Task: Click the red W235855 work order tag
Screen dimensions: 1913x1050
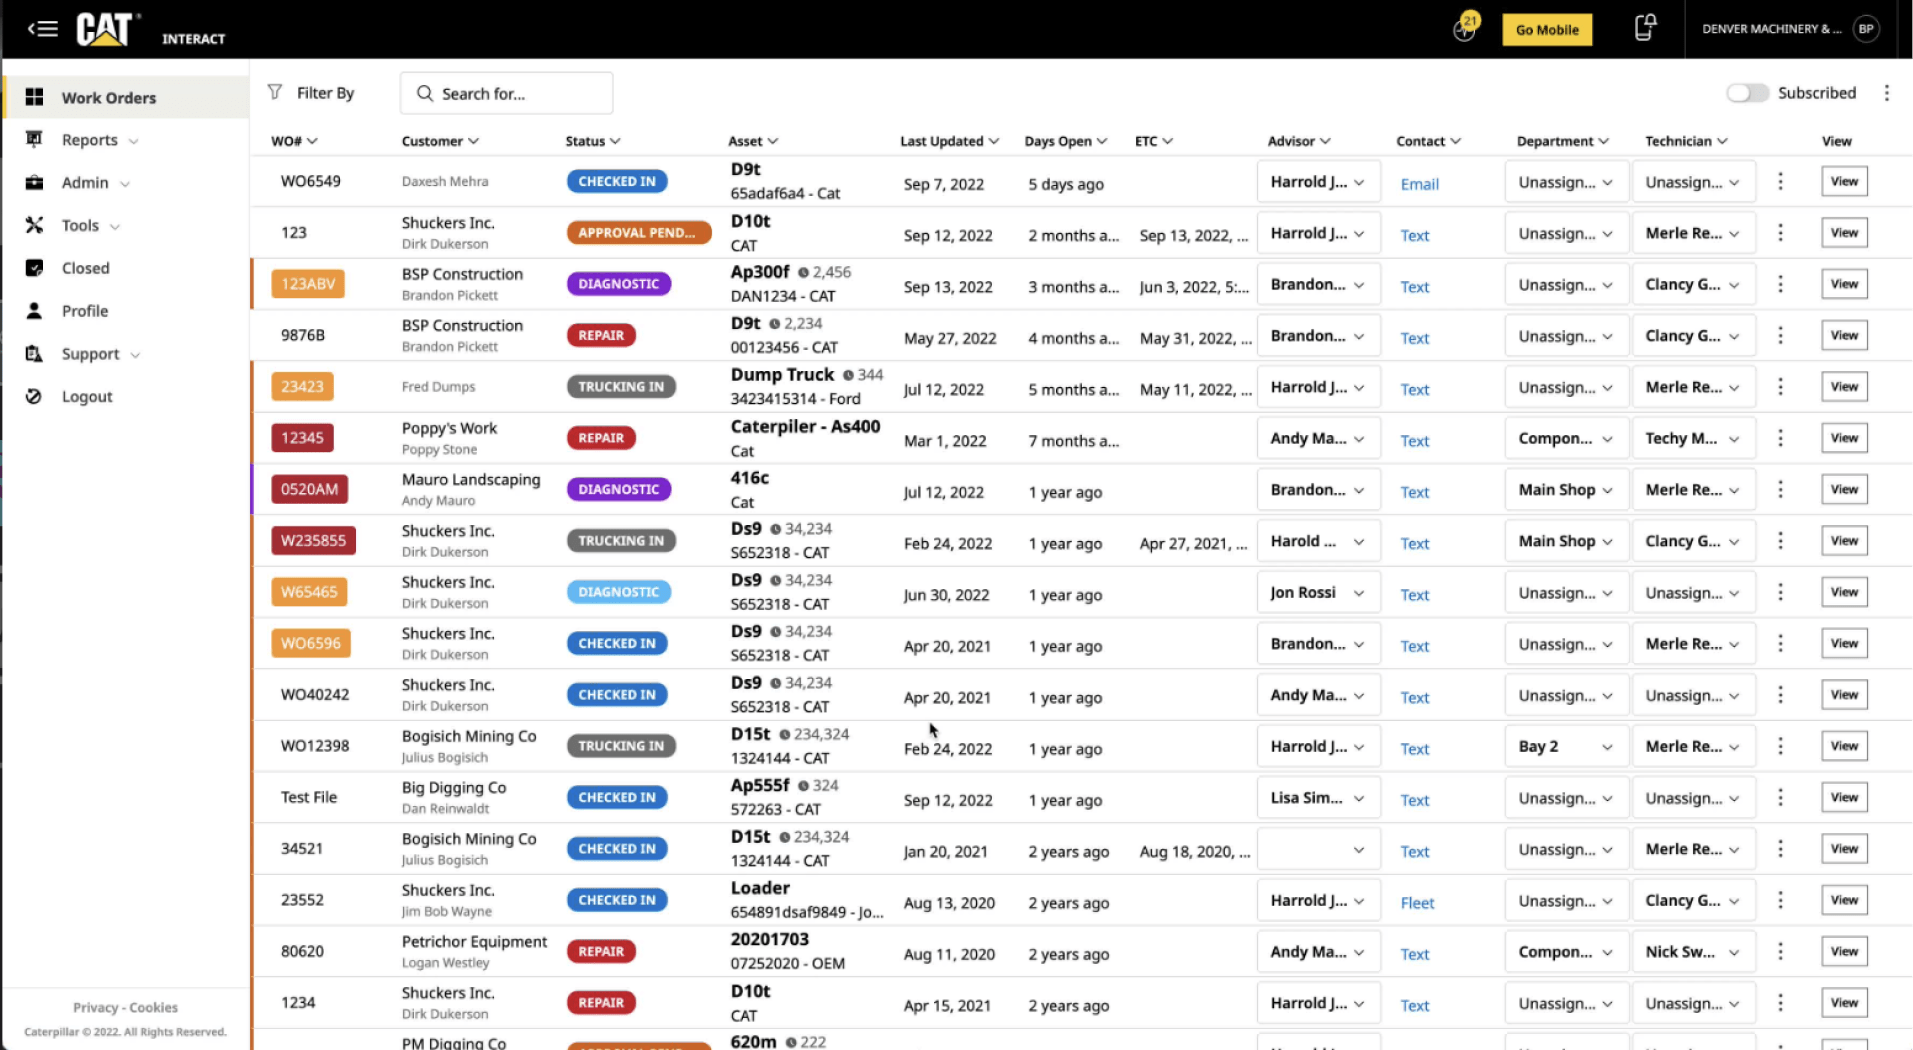Action: pos(313,541)
